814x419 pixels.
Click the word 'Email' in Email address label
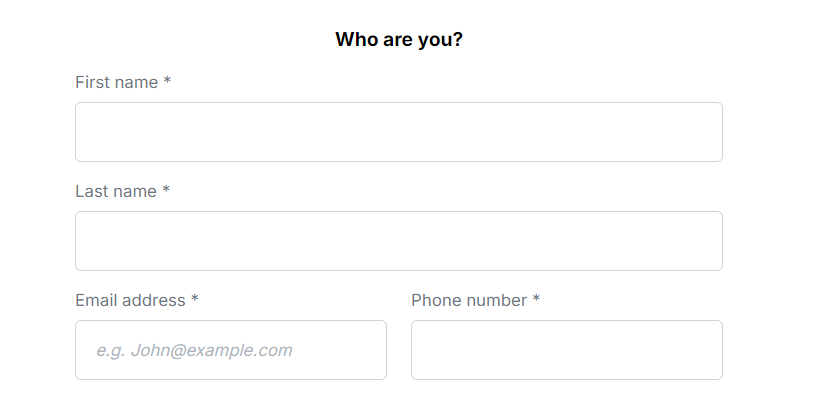pos(96,300)
